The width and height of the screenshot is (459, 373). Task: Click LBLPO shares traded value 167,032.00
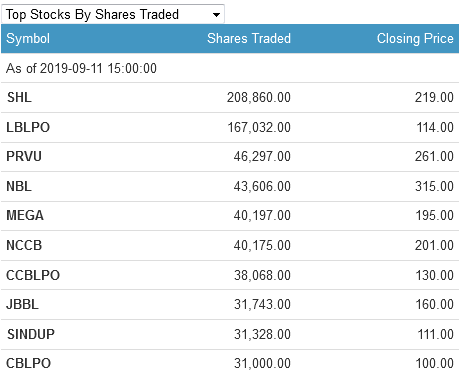[259, 127]
